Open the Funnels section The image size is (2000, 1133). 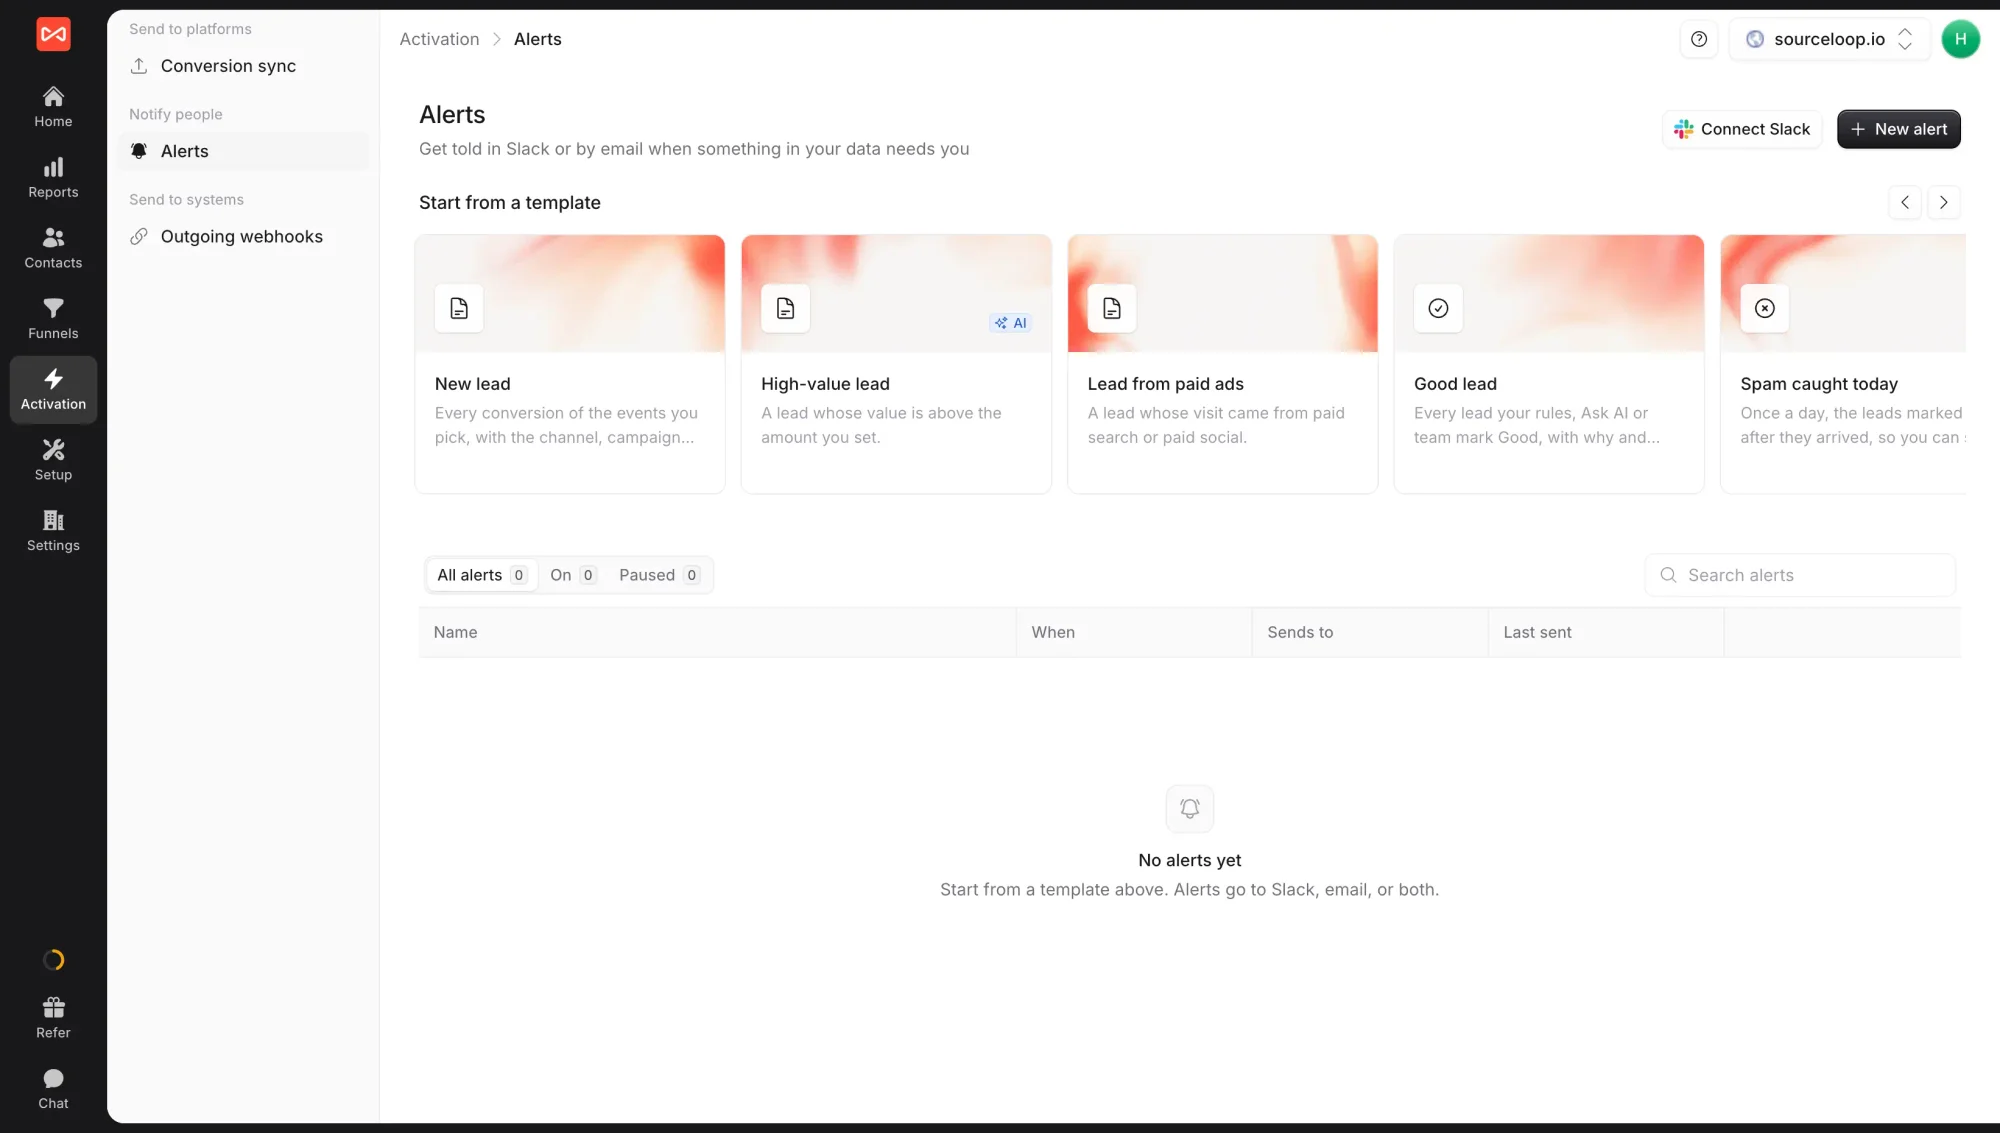[53, 319]
